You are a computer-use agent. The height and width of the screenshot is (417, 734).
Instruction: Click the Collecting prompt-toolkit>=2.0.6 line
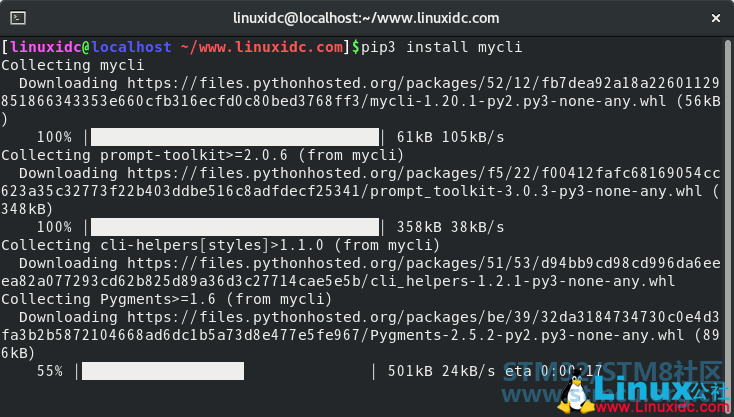[202, 155]
